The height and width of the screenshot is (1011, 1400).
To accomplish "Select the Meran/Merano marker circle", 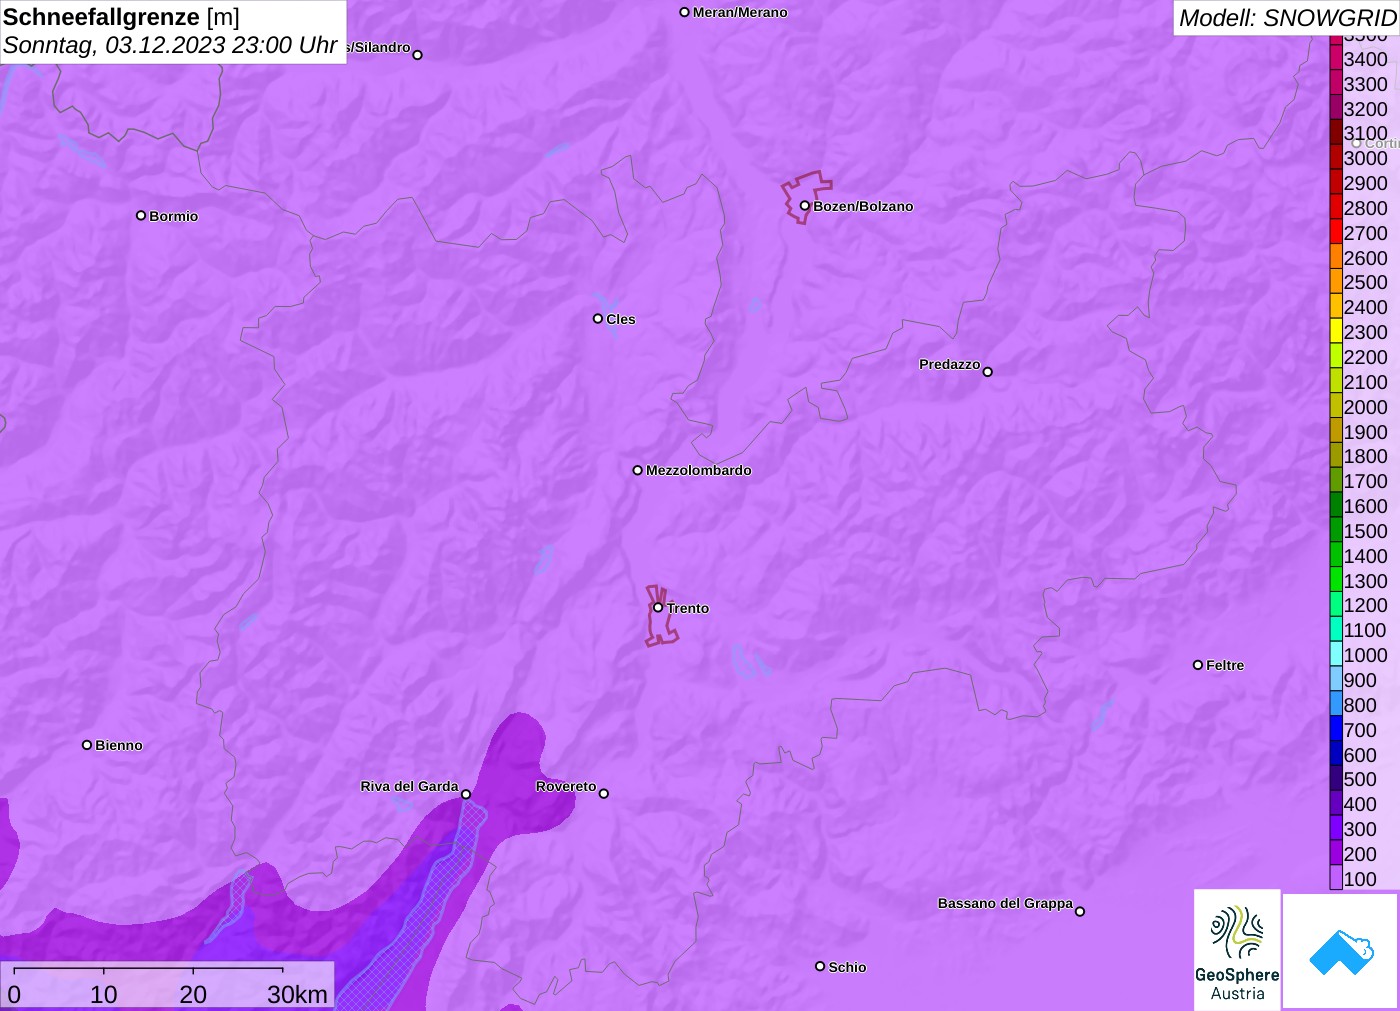I will point(685,12).
